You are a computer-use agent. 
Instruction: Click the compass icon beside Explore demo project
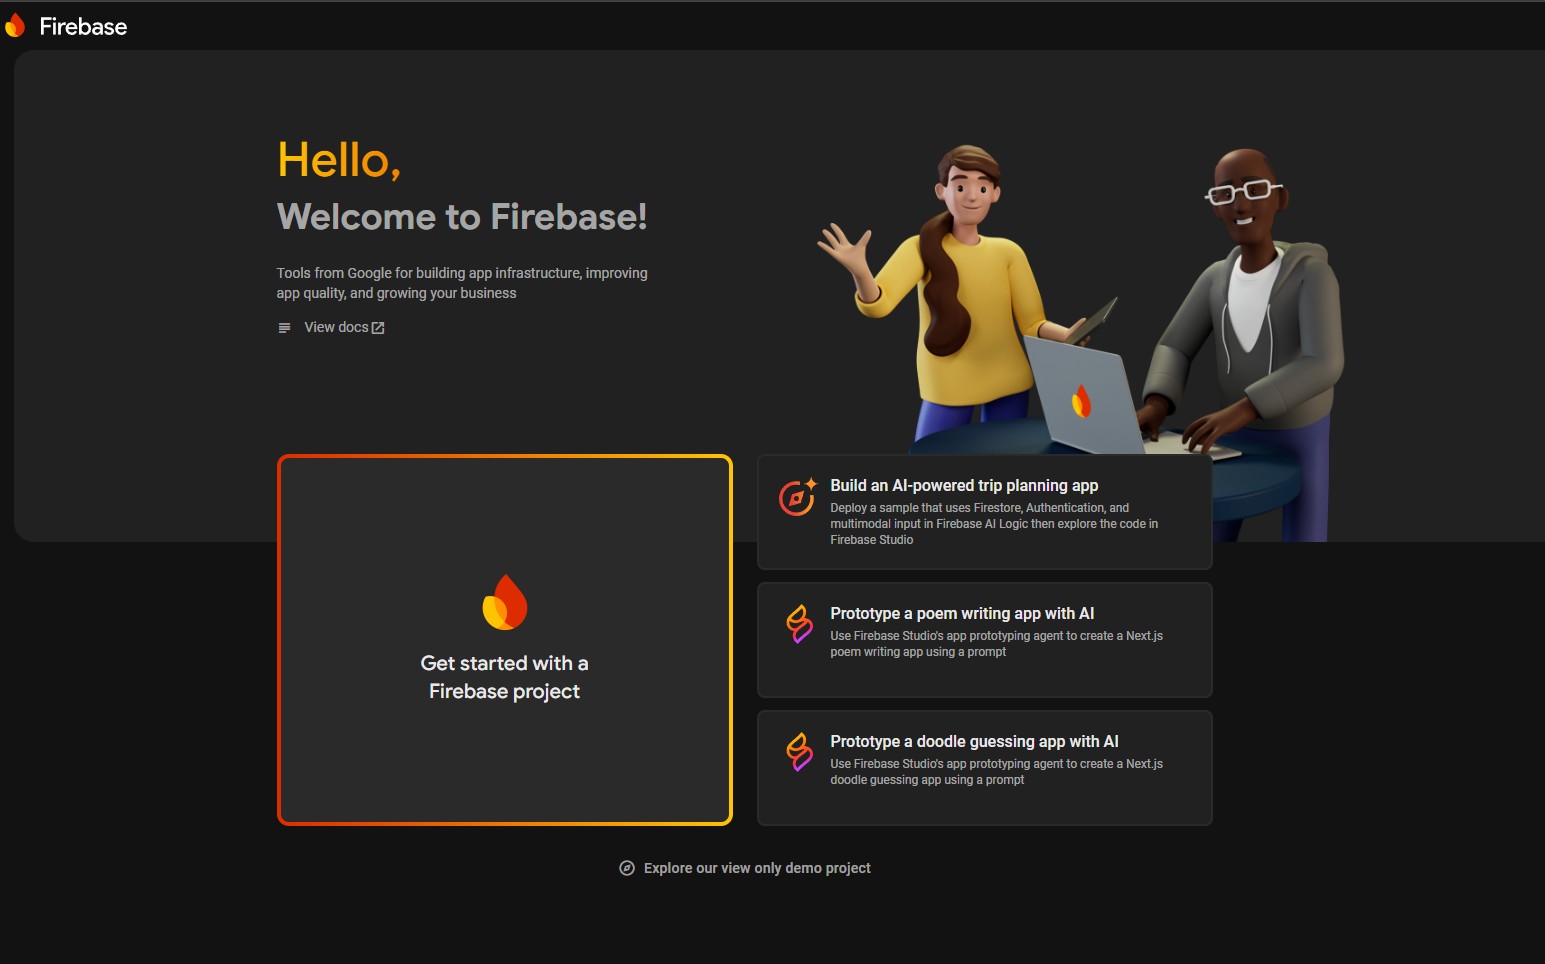[x=627, y=868]
